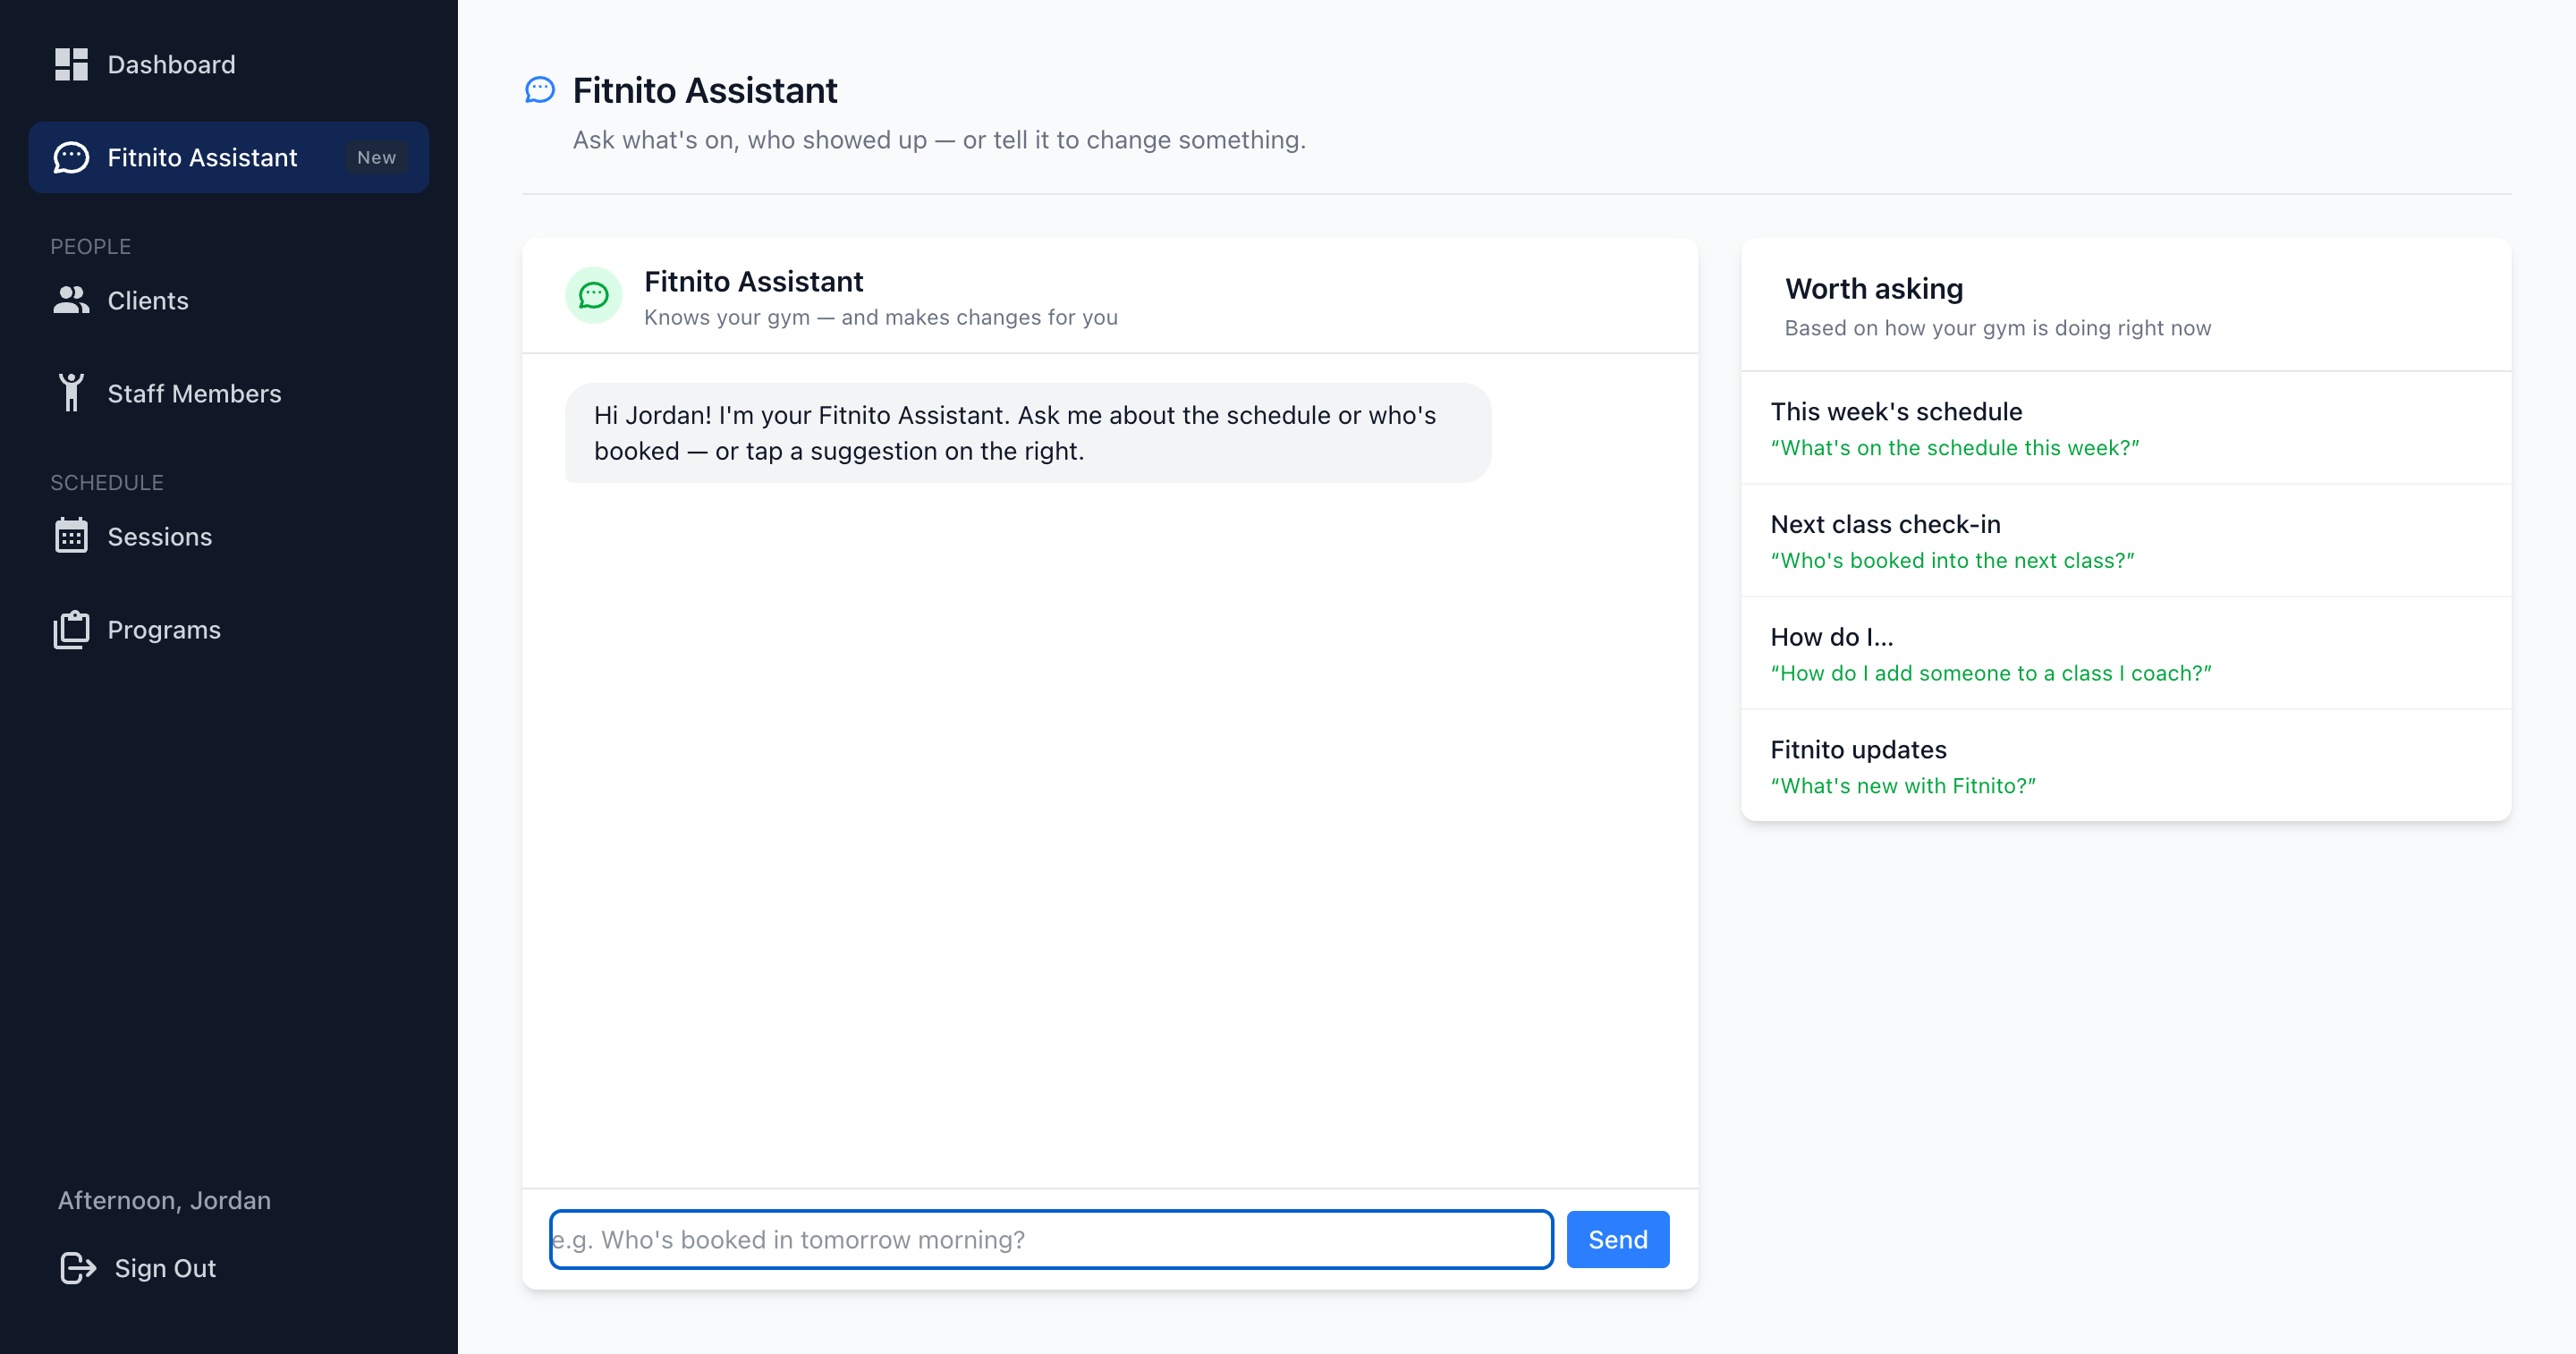Select the "How do I..." suggestion
Image resolution: width=2576 pixels, height=1354 pixels.
coord(2125,654)
